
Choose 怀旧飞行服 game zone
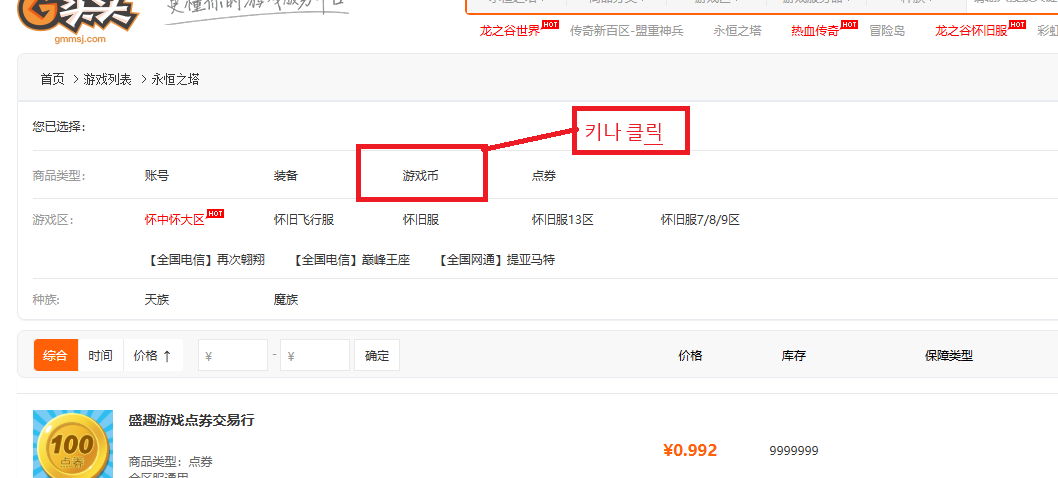(x=304, y=220)
